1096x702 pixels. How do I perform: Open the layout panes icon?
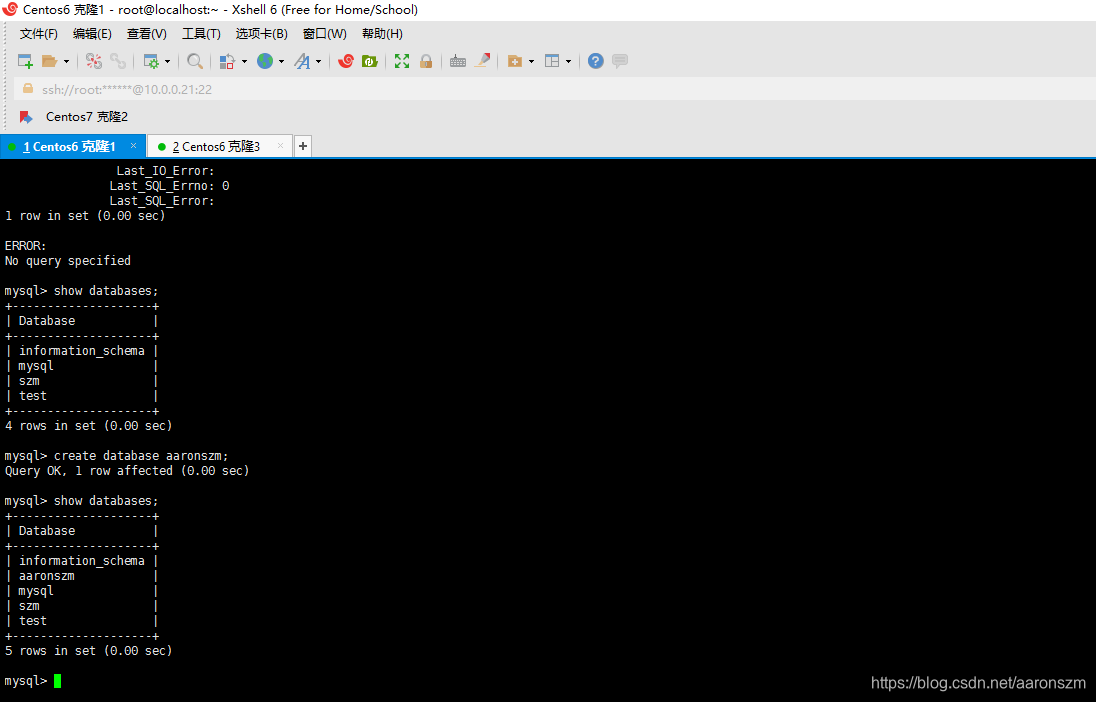pos(552,62)
